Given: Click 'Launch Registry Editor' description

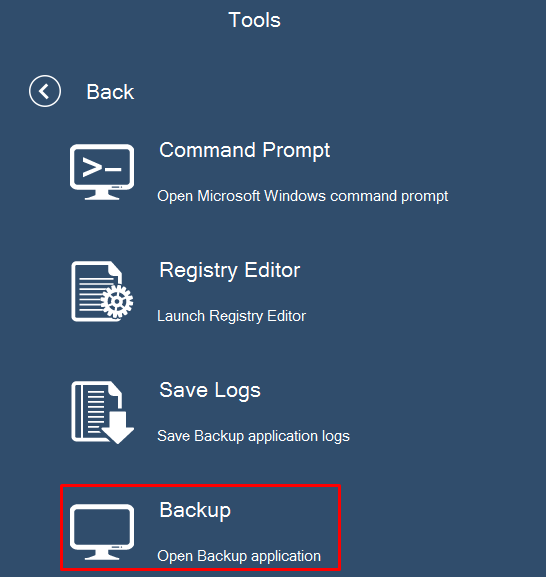Looking at the screenshot, I should [x=231, y=316].
